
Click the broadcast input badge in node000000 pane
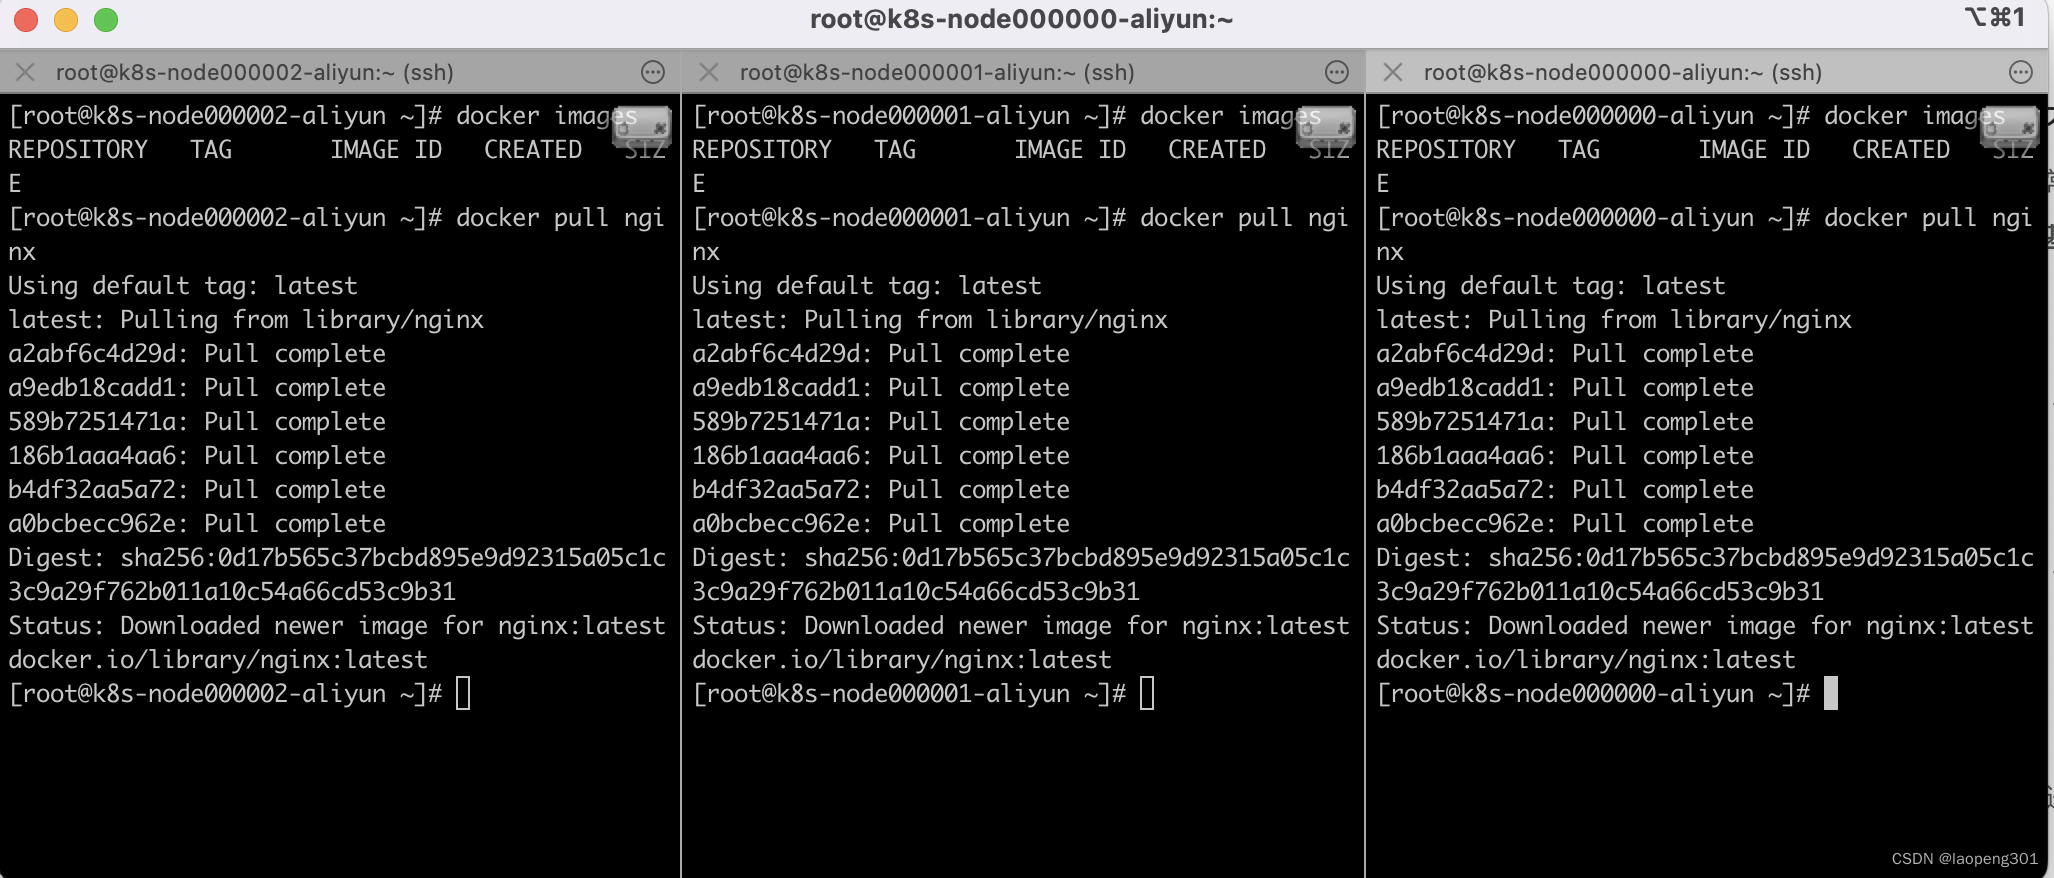click(x=2009, y=126)
